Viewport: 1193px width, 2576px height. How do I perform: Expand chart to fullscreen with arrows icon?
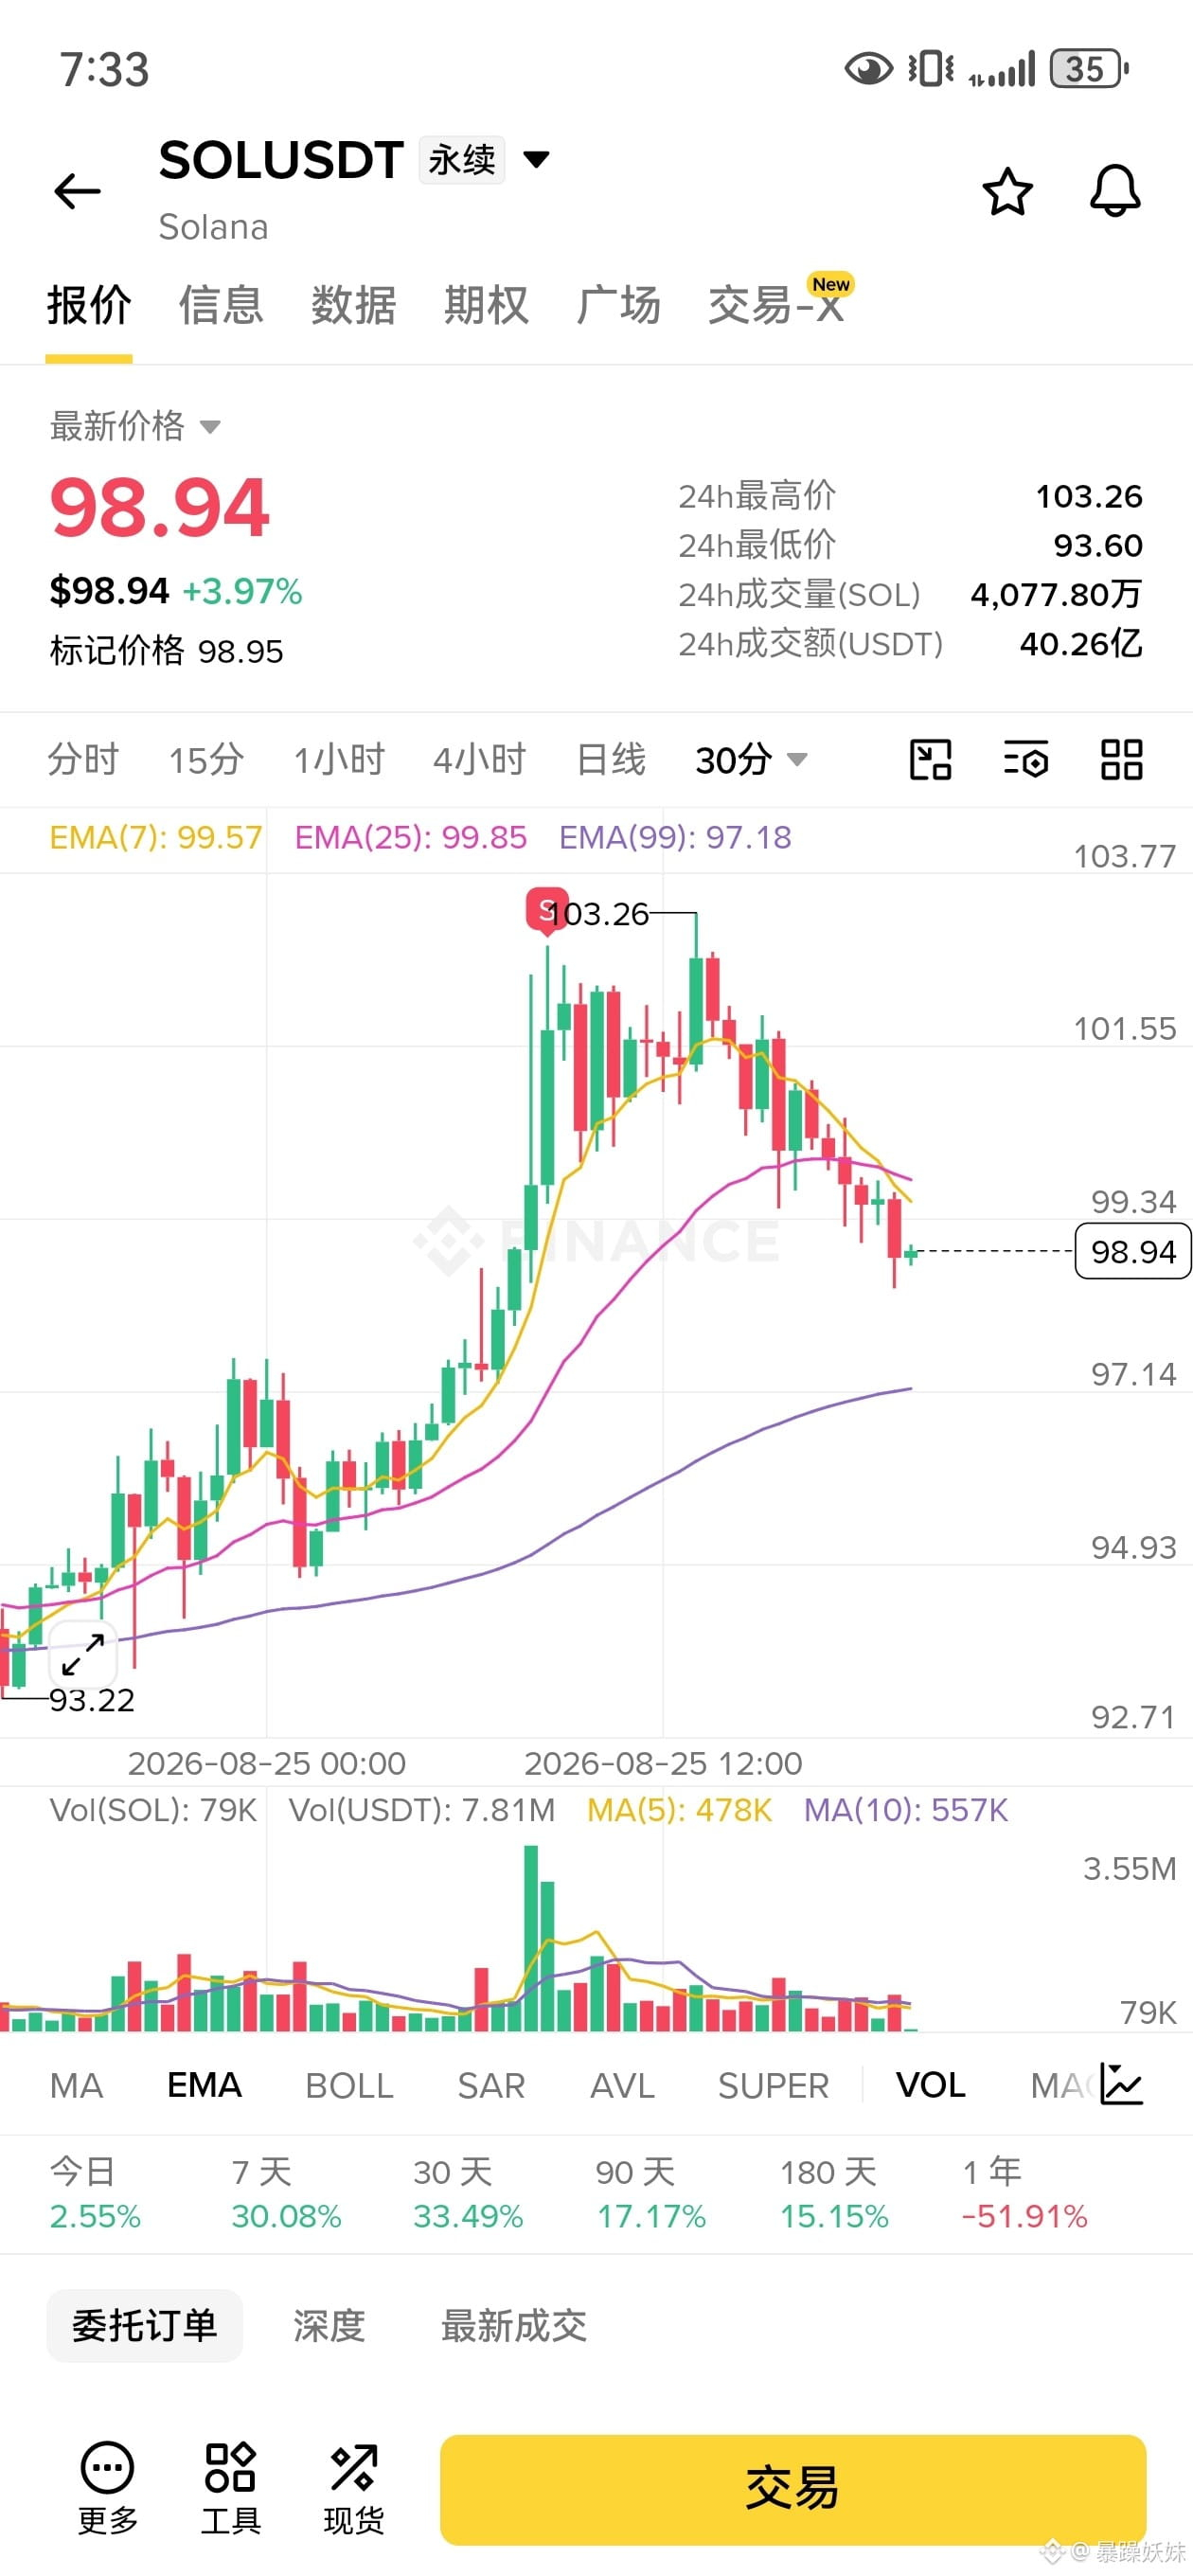point(83,1655)
